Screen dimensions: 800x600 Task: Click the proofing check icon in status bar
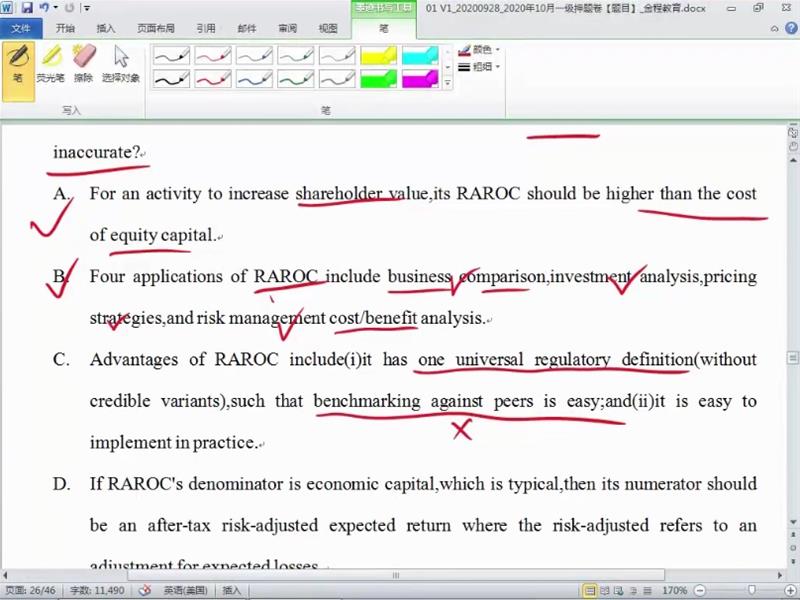tap(144, 591)
